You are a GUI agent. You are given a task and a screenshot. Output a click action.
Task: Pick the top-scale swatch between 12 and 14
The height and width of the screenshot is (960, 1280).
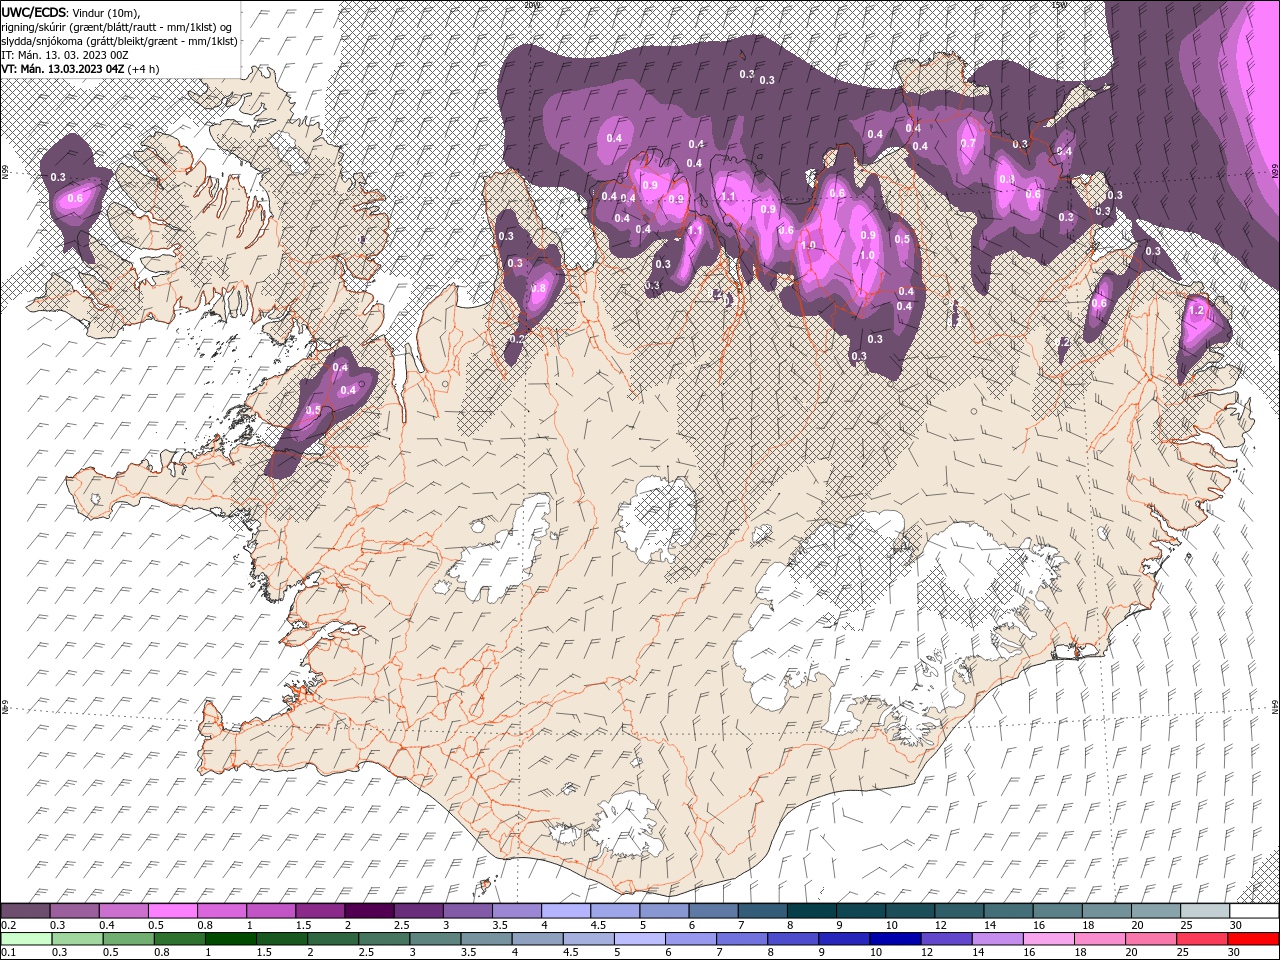[x=960, y=910]
